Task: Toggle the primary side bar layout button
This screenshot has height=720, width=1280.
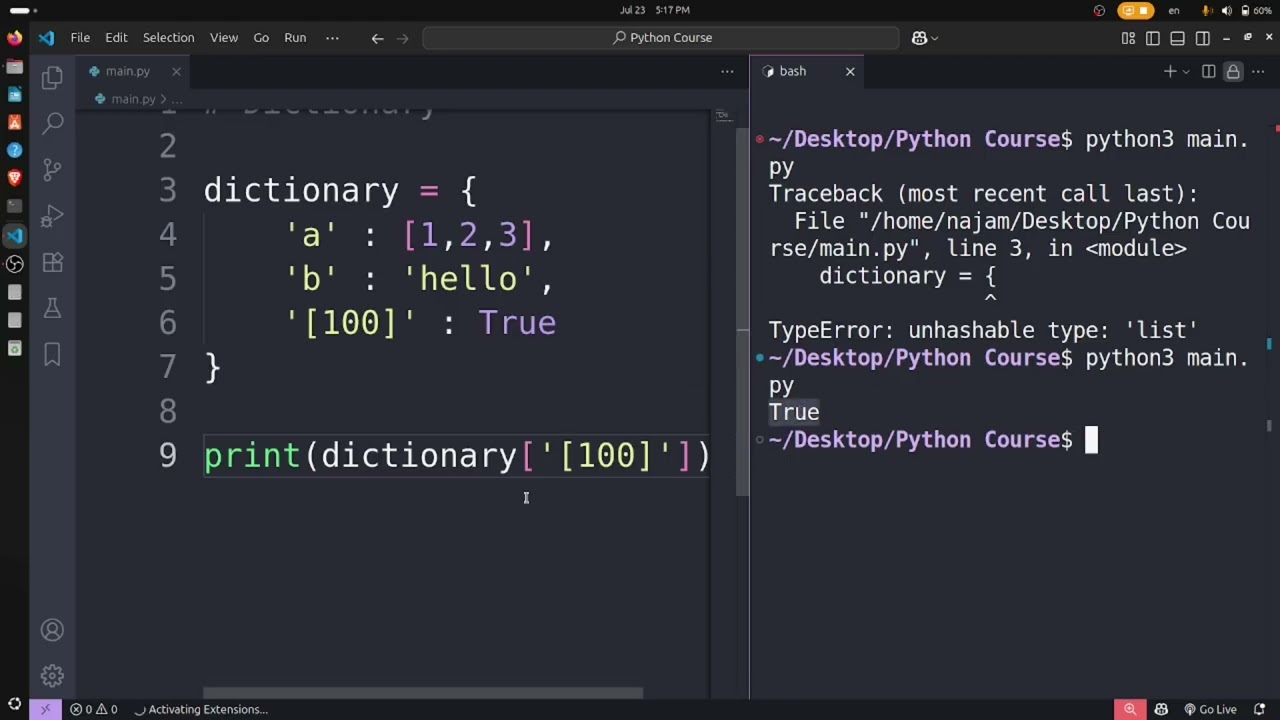Action: [1153, 38]
